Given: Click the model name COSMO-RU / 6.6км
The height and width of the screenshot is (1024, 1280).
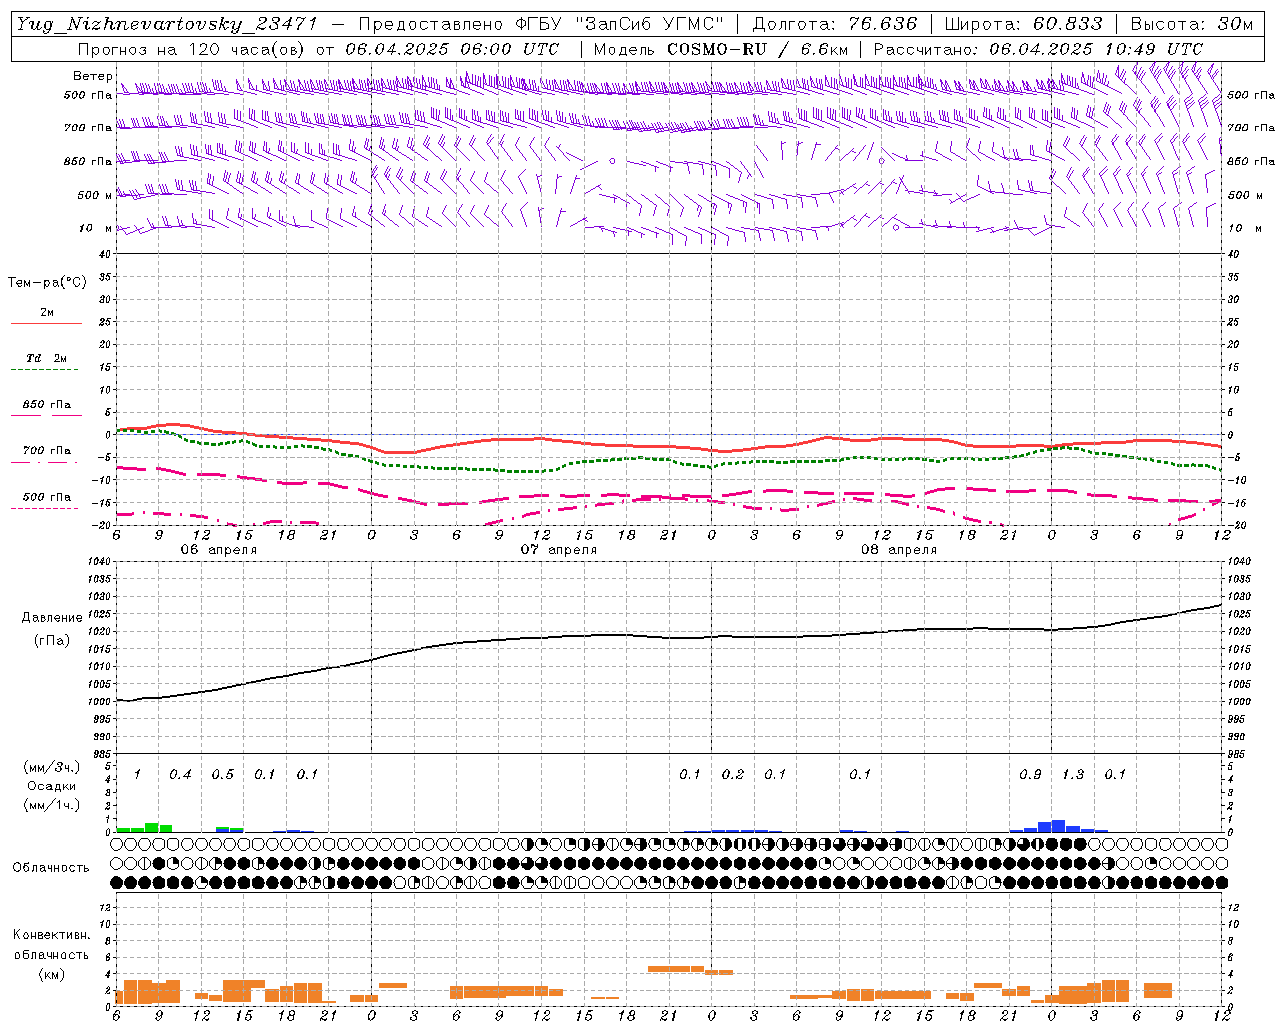Looking at the screenshot, I should click(x=757, y=49).
